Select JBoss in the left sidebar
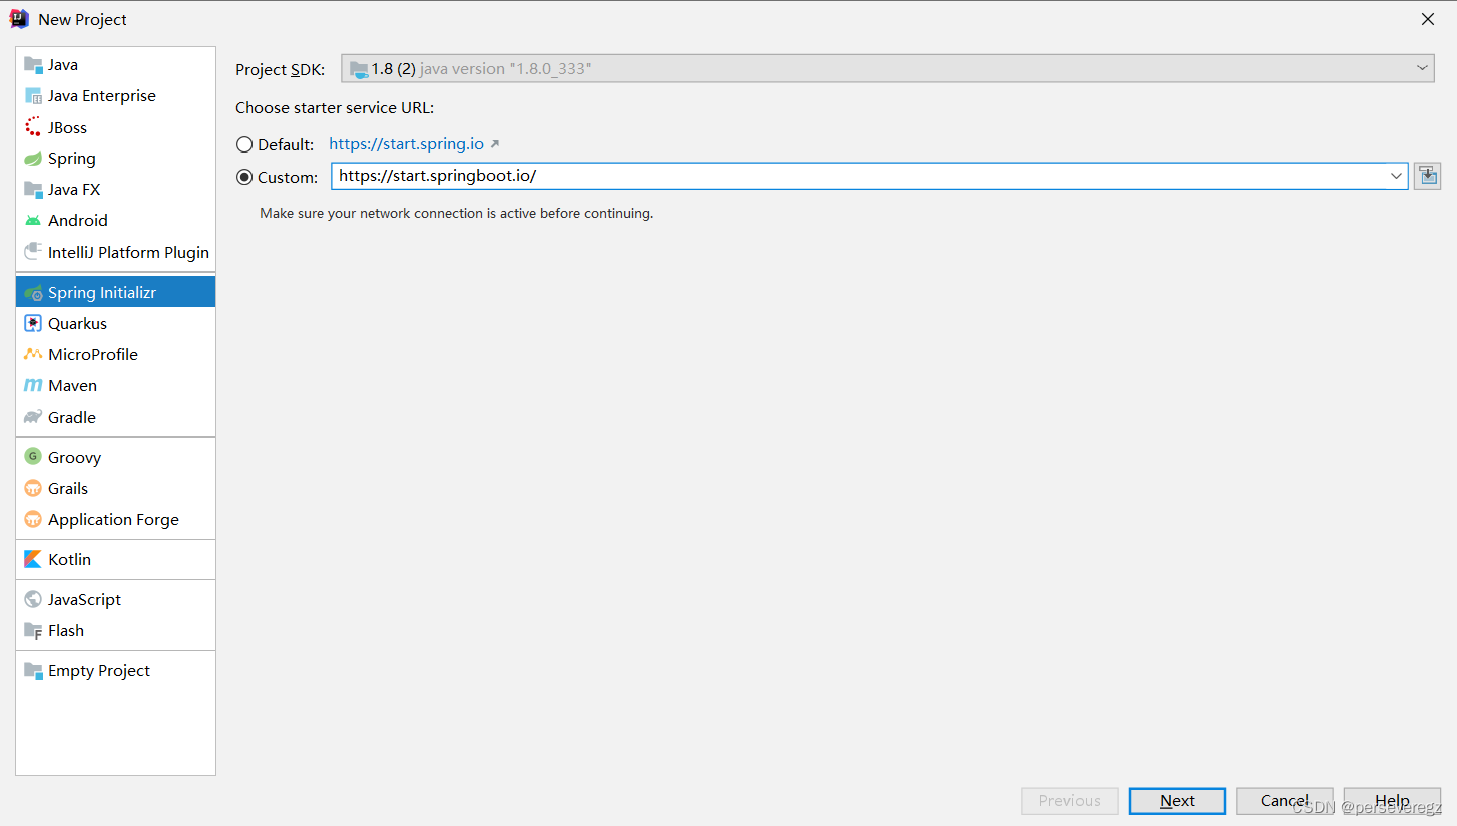This screenshot has width=1457, height=826. coord(67,127)
